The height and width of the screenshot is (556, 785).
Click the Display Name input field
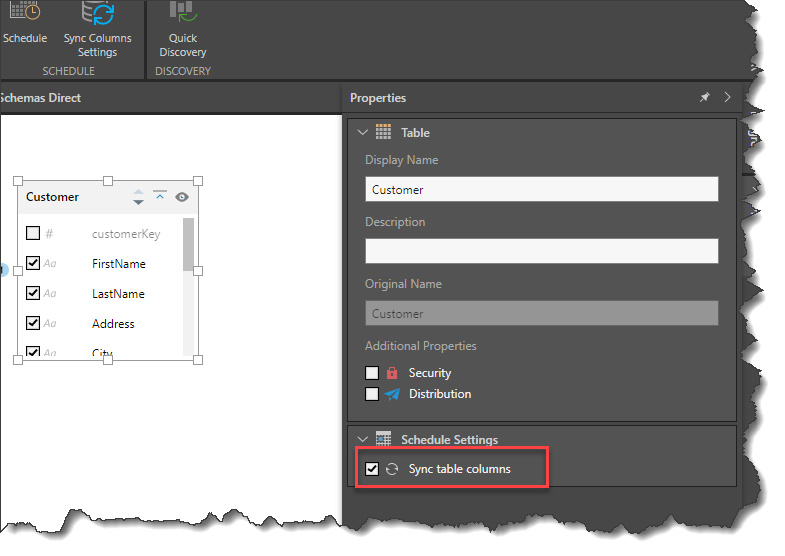pos(541,189)
